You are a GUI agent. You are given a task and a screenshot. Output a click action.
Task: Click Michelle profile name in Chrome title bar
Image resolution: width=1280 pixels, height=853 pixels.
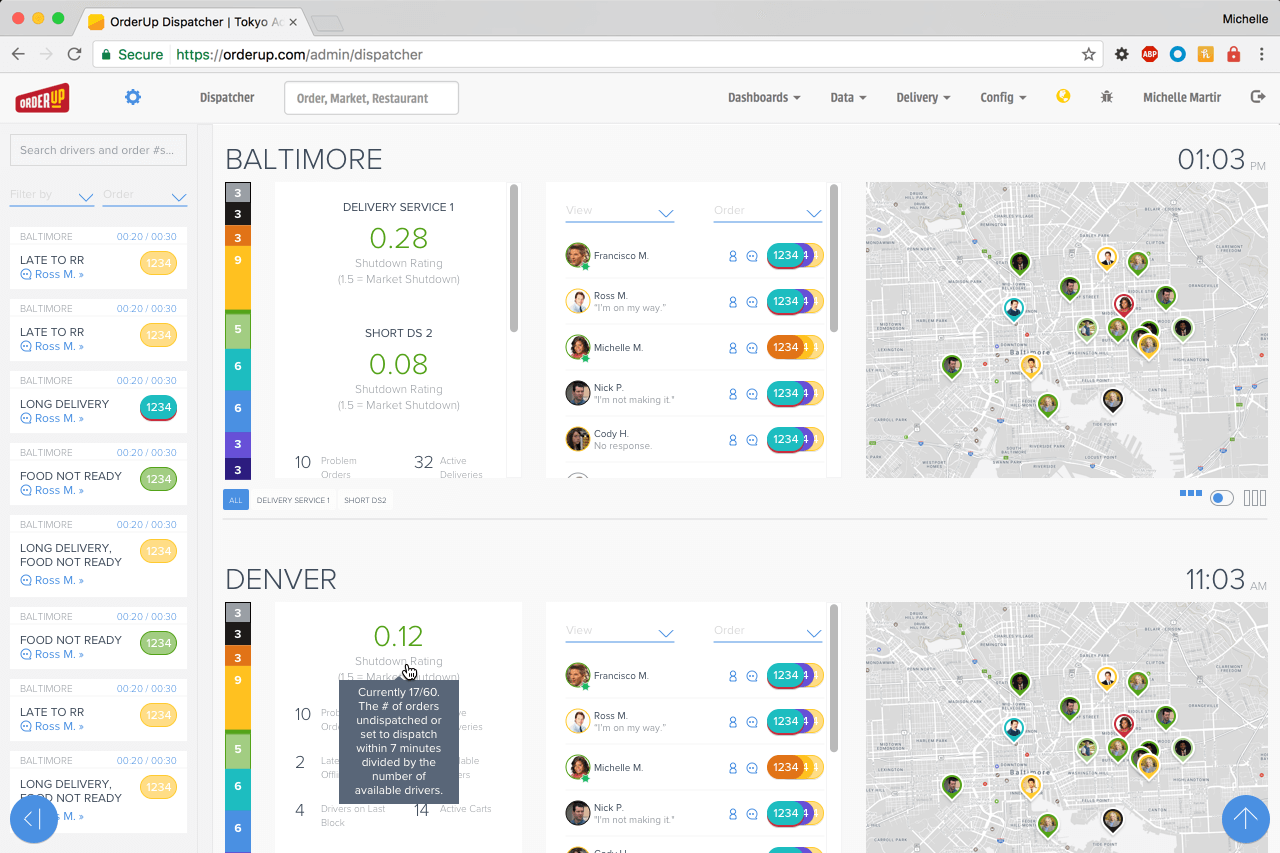[1245, 19]
